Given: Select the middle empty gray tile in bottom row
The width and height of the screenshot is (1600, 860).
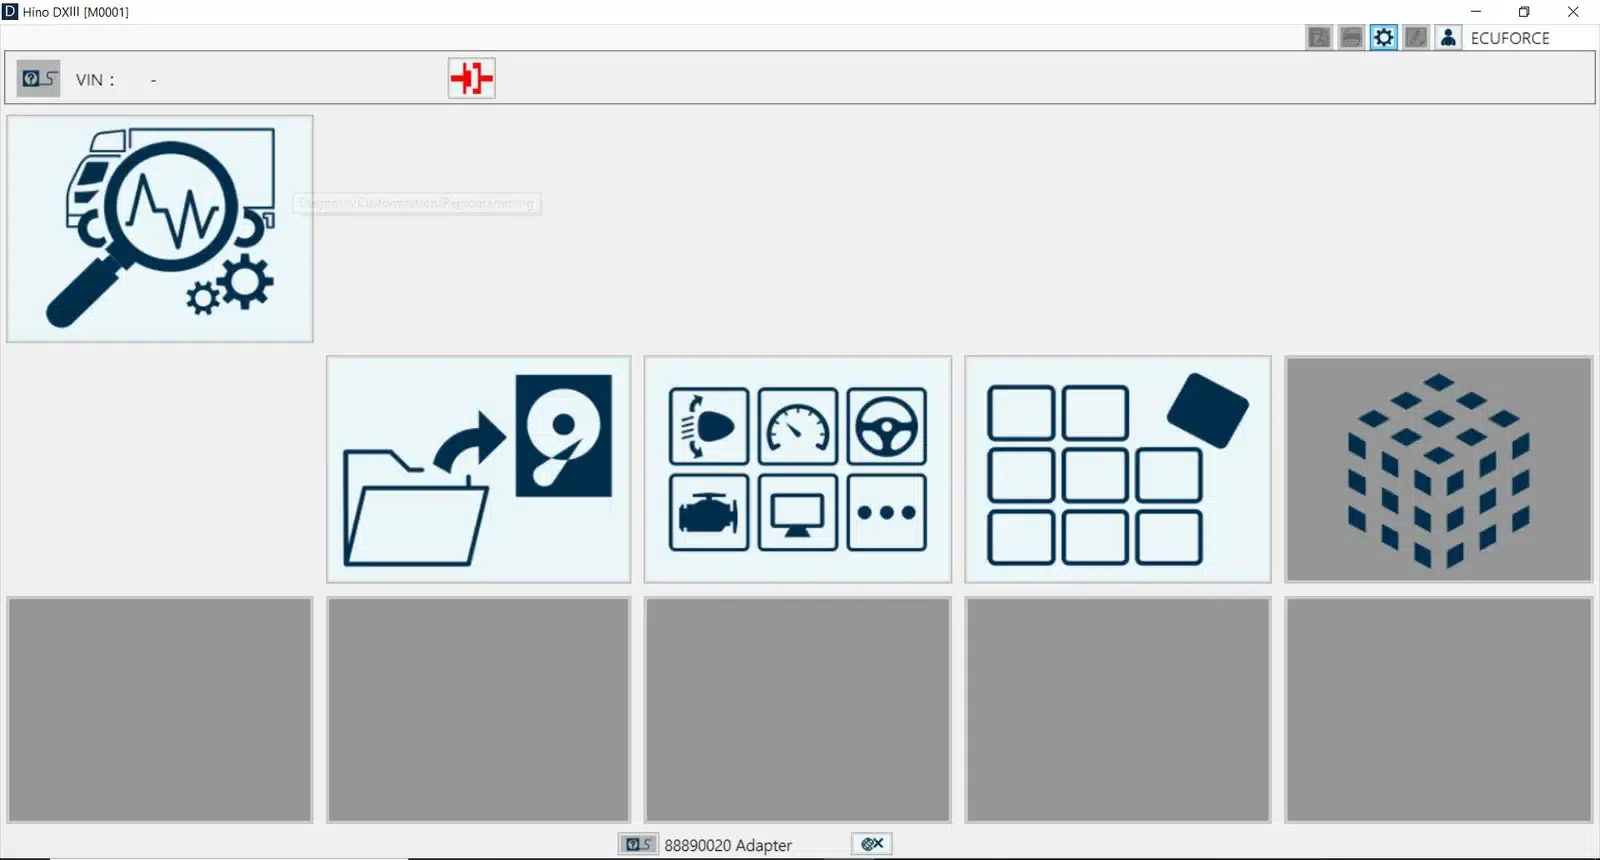Looking at the screenshot, I should [798, 710].
